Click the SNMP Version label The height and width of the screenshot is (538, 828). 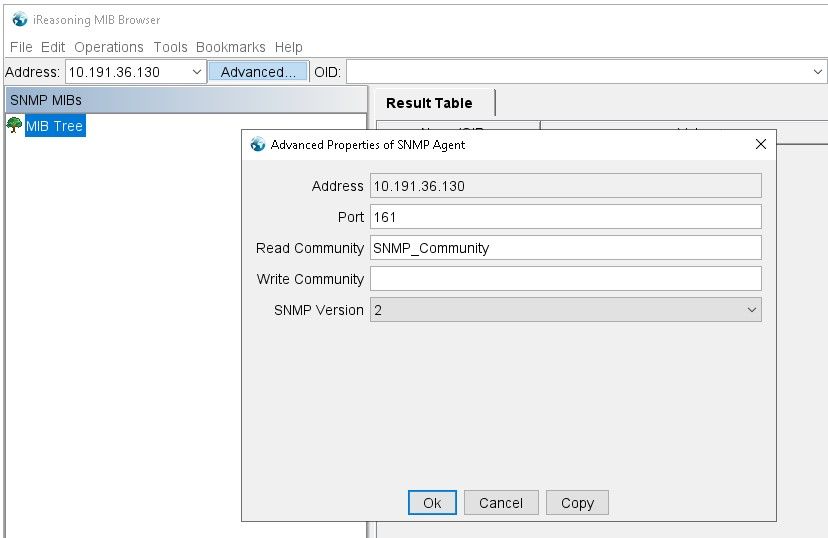pyautogui.click(x=318, y=310)
